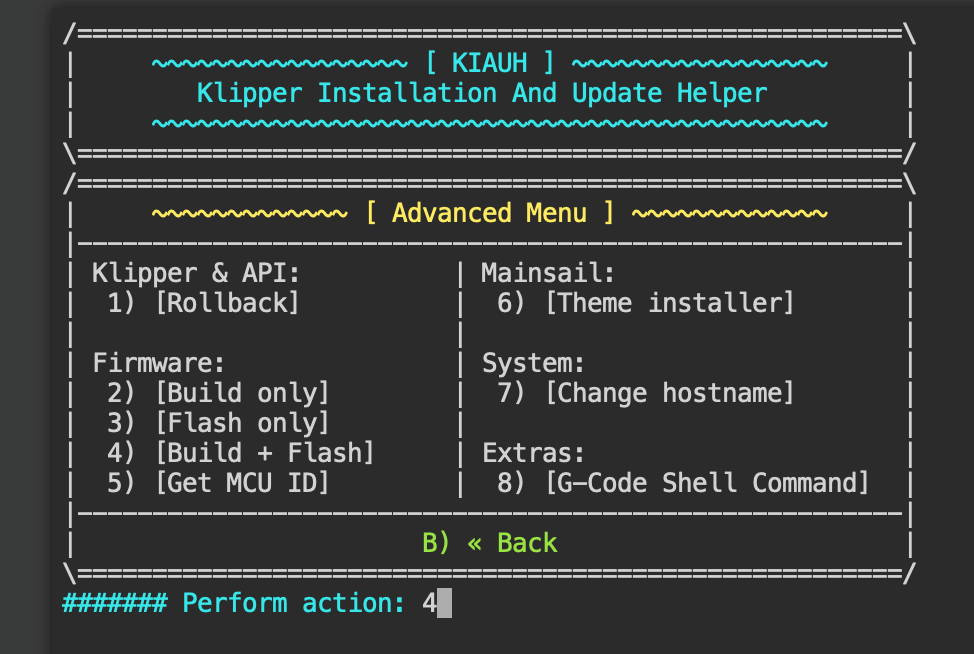Click the Extras section label
The height and width of the screenshot is (654, 974).
[x=533, y=453]
